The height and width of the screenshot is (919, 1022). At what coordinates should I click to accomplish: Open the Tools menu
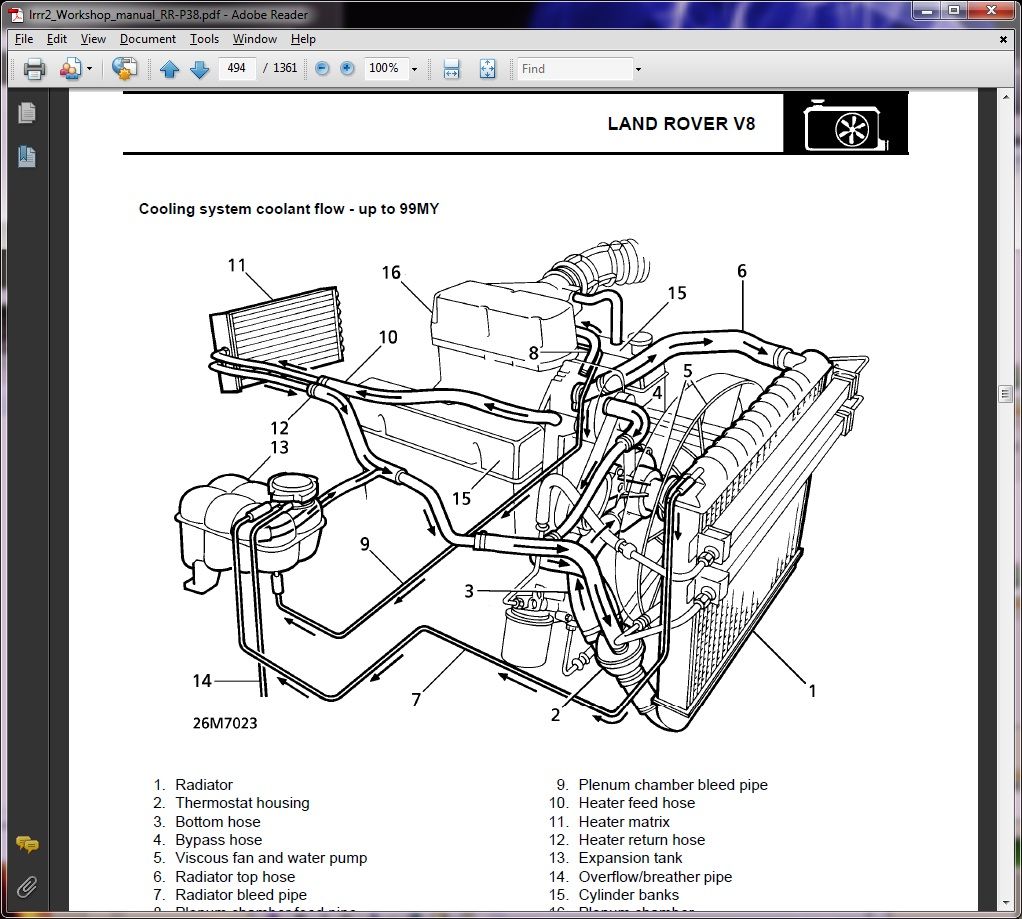coord(204,39)
